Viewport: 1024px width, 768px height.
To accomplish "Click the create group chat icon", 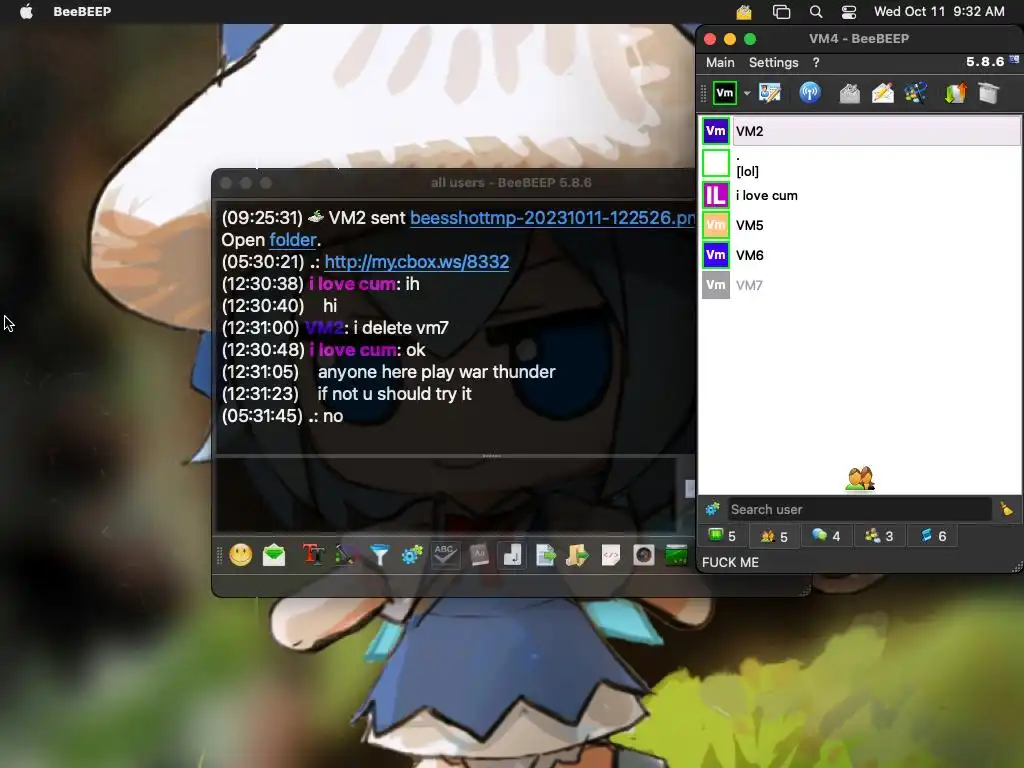I will pyautogui.click(x=916, y=93).
